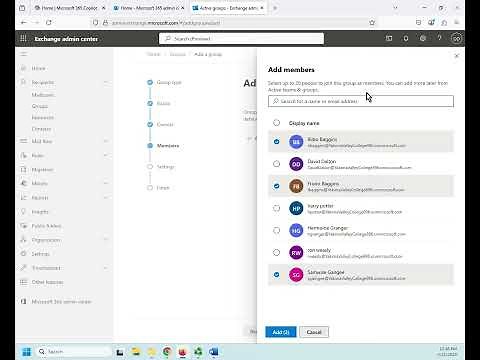The image size is (480, 360).
Task: Toggle the select-all Display name checkbox
Action: 276,123
